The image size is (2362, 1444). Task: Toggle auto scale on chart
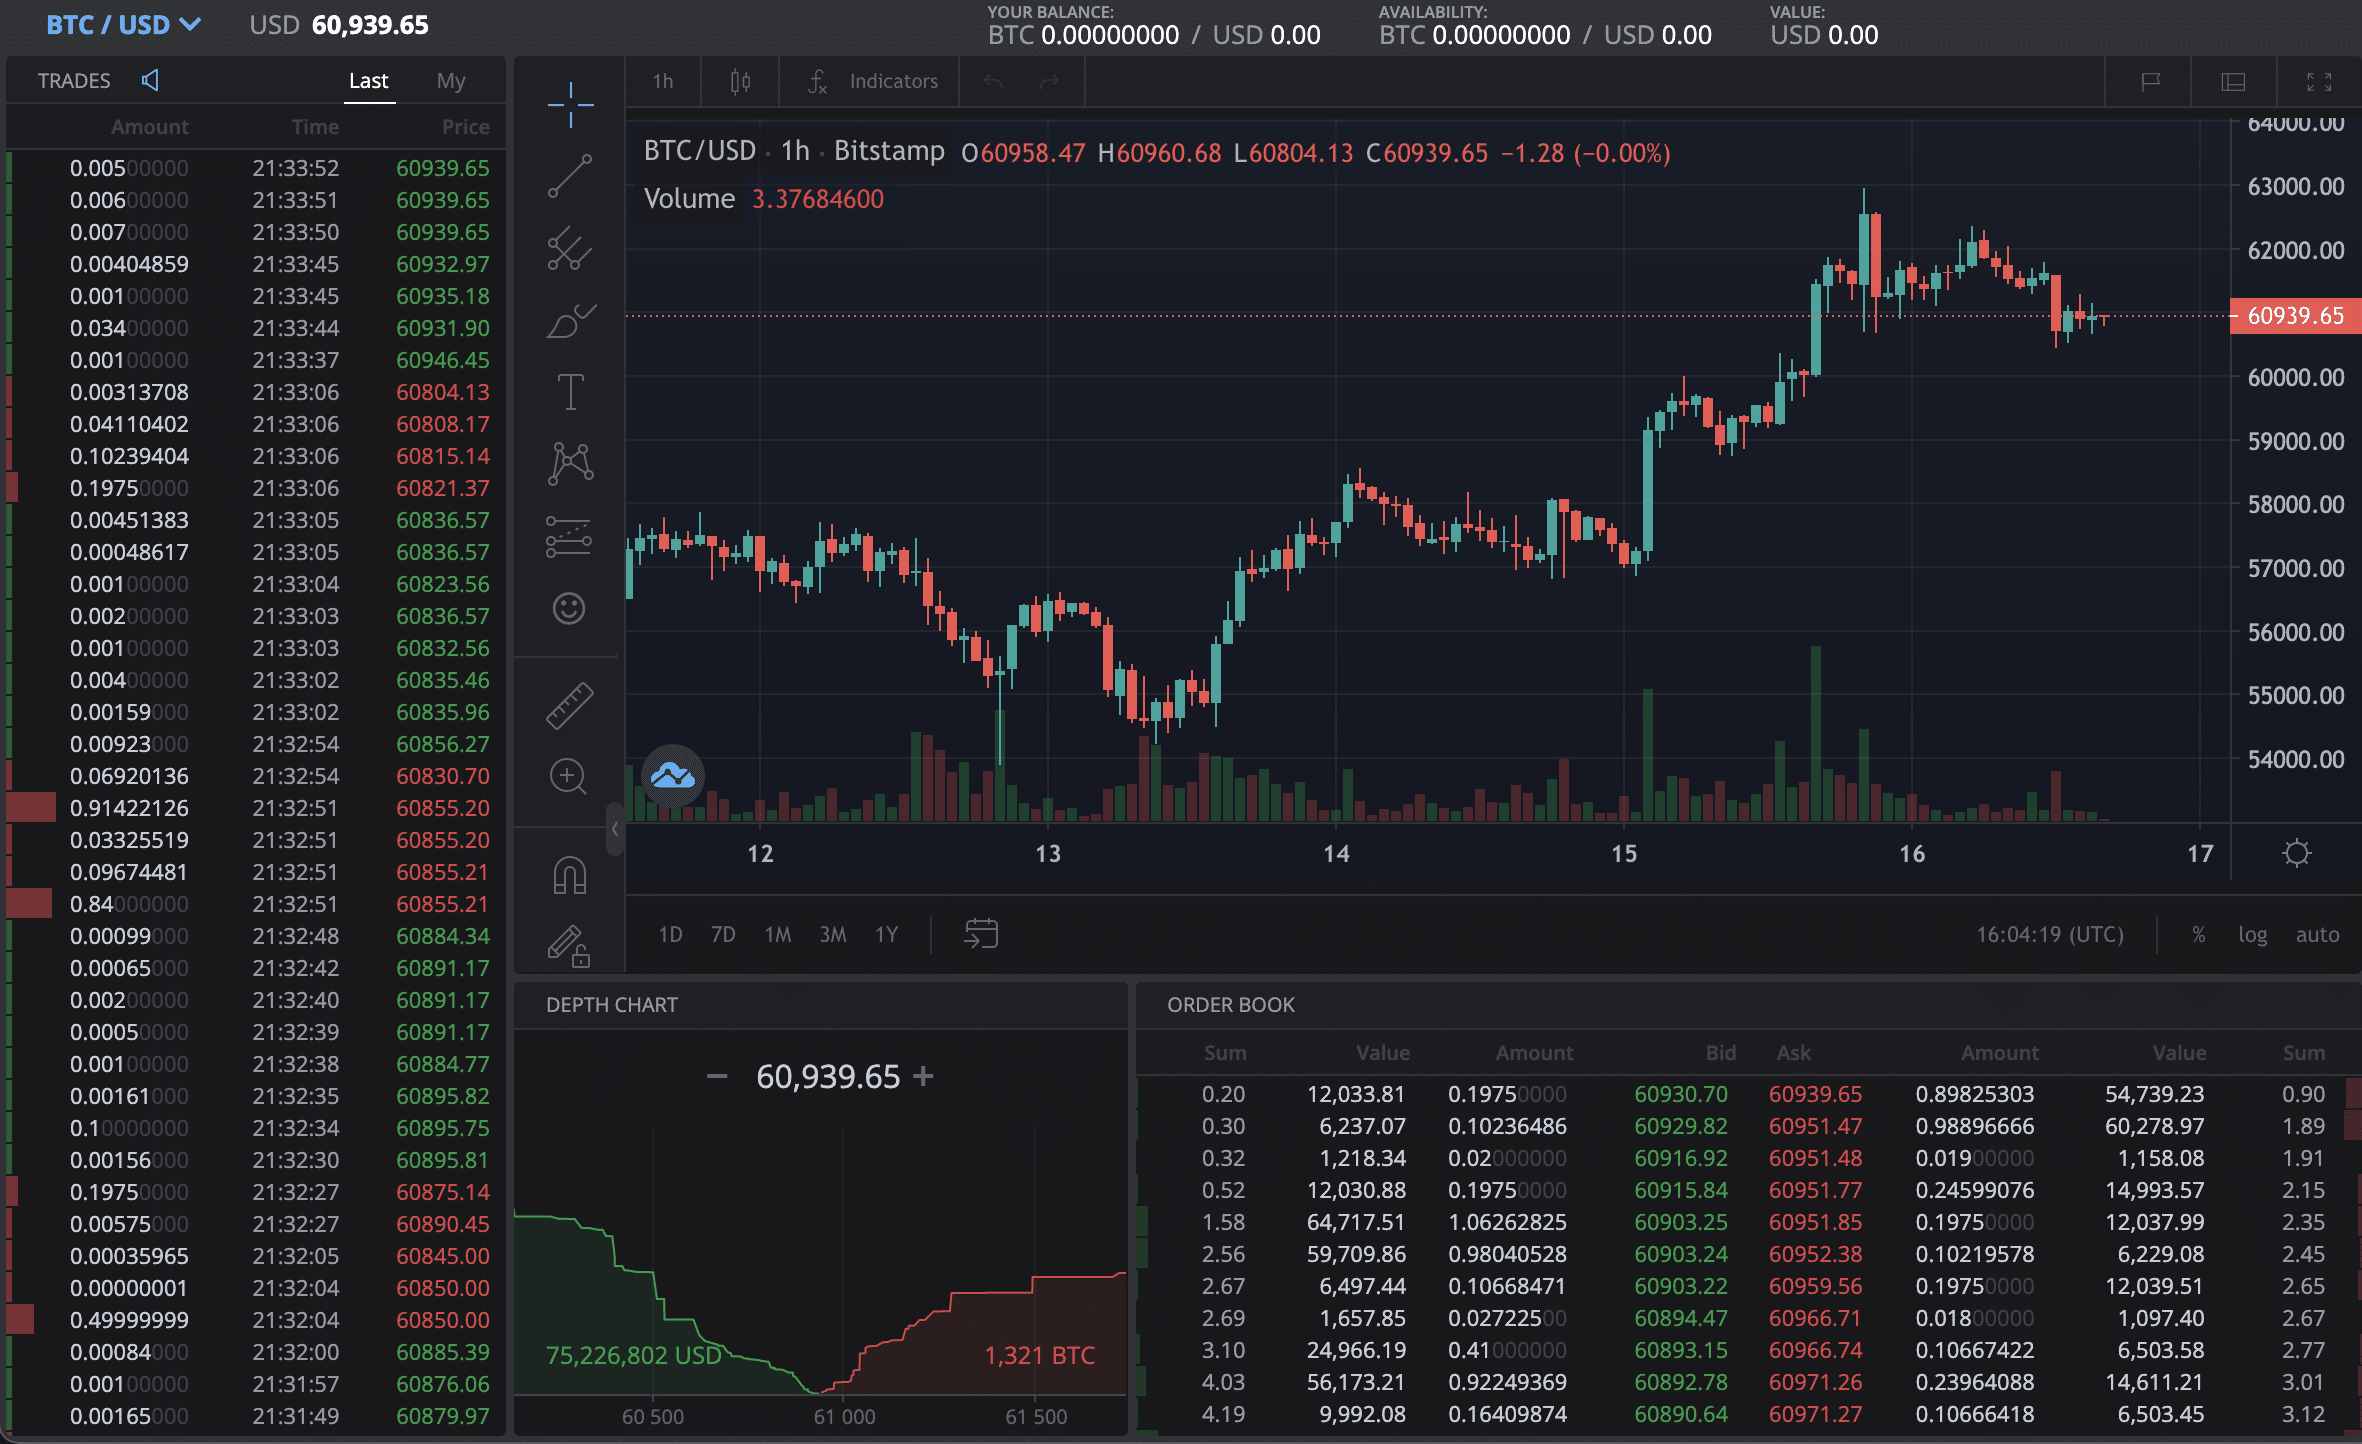click(x=2317, y=934)
